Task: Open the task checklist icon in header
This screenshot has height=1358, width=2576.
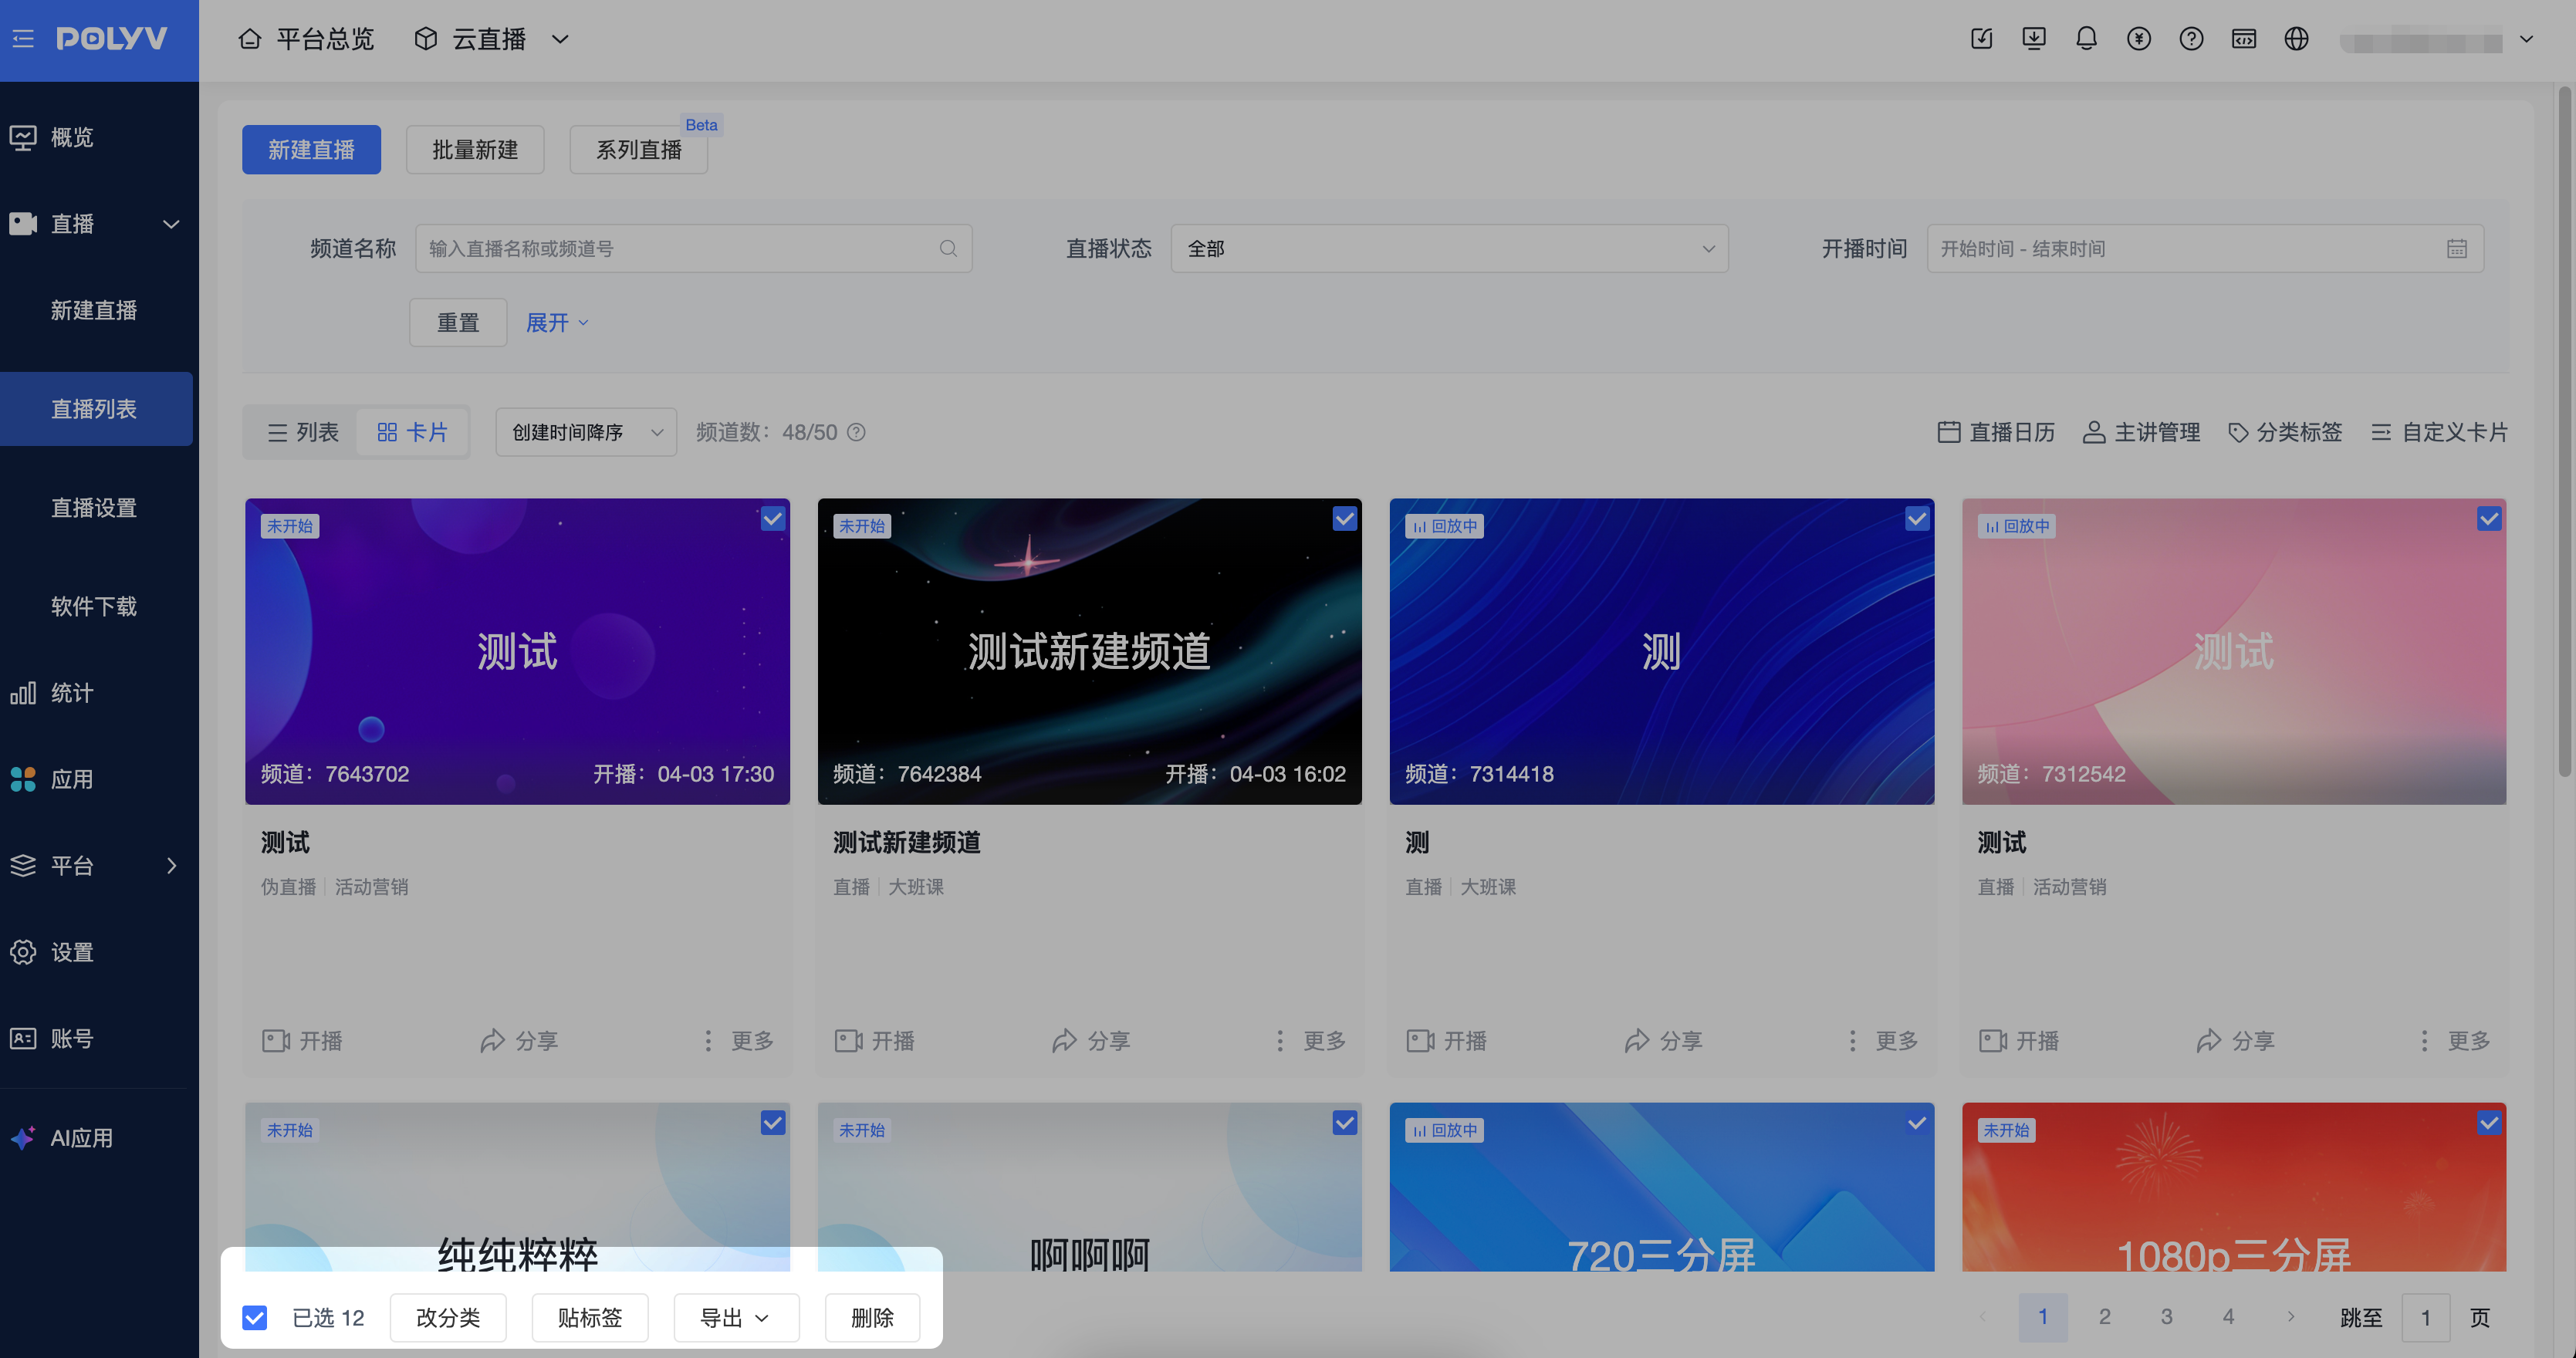Action: (1981, 39)
